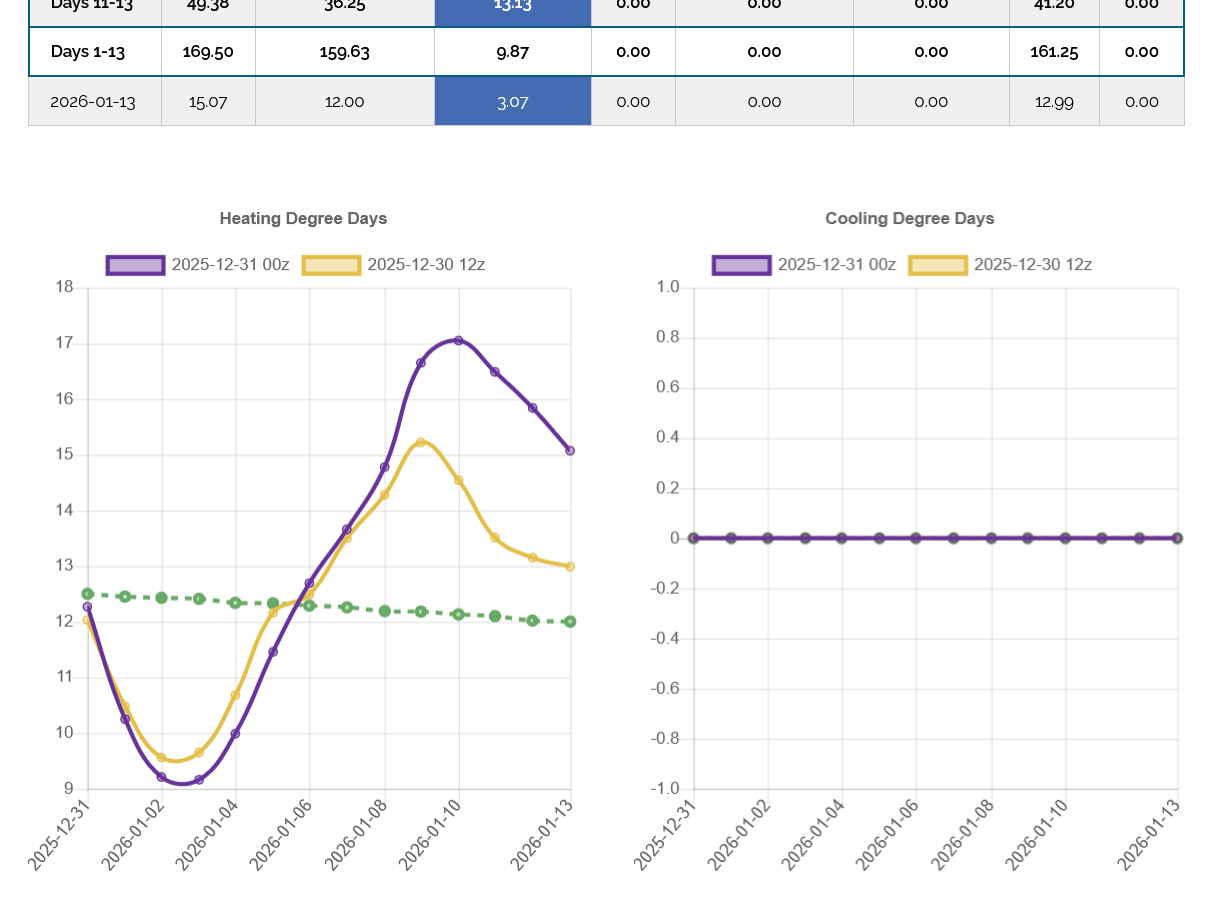Click yellow line's final point at 2026-01-13
Viewport: 1213px width, 901px height.
(570, 567)
